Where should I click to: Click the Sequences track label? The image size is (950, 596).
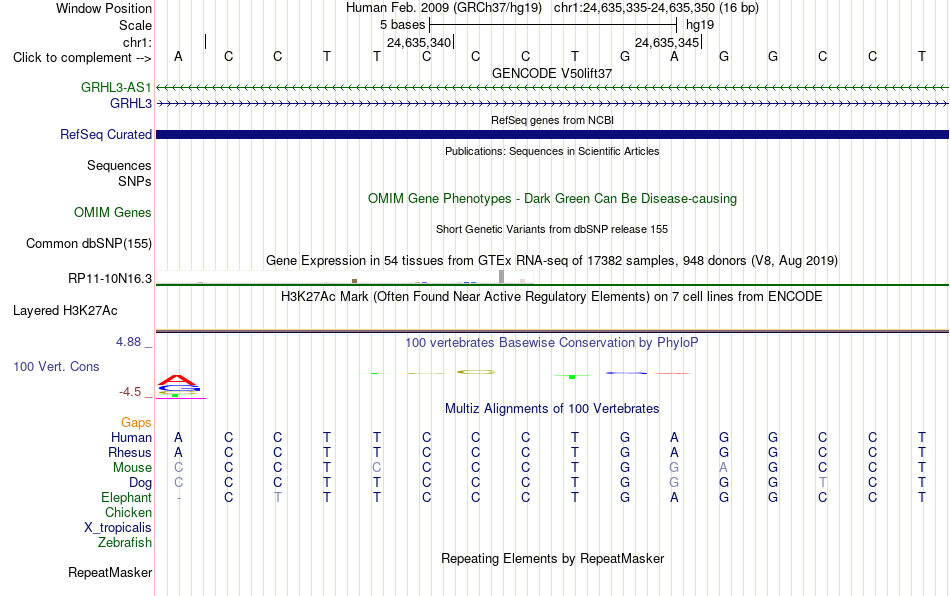[x=119, y=165]
